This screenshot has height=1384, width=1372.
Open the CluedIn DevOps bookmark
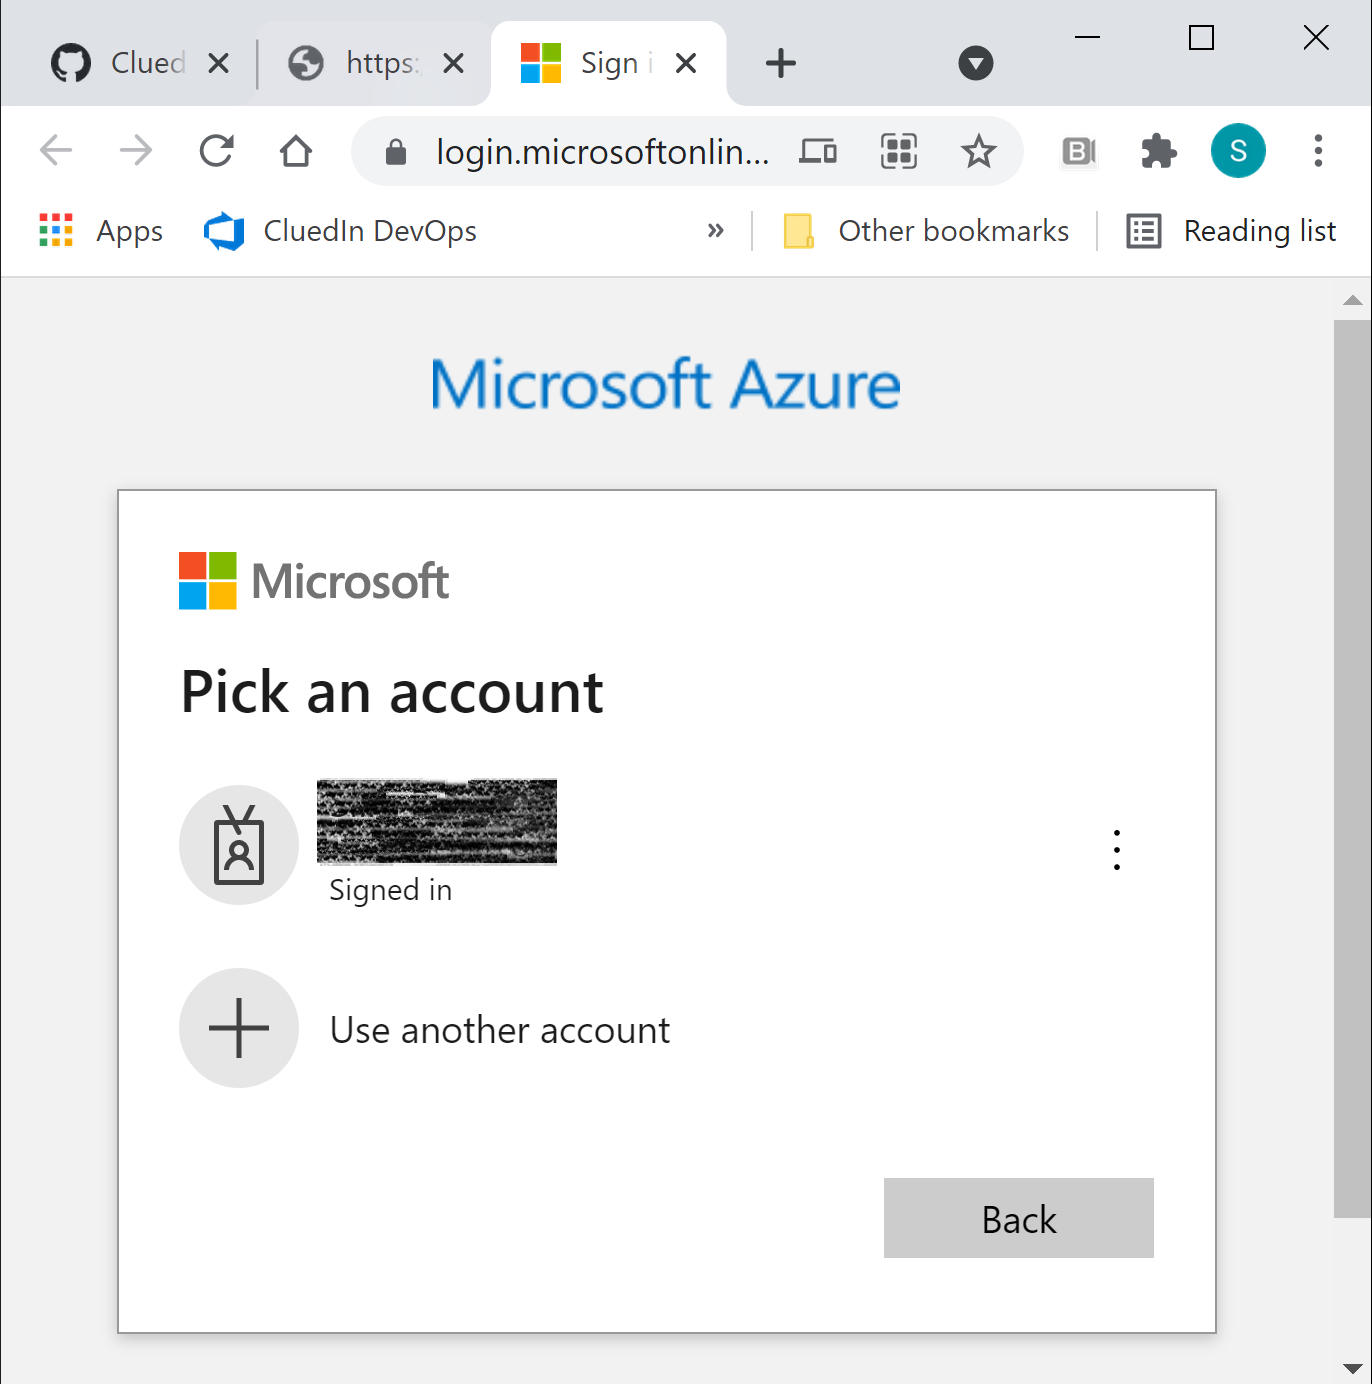pyautogui.click(x=340, y=231)
